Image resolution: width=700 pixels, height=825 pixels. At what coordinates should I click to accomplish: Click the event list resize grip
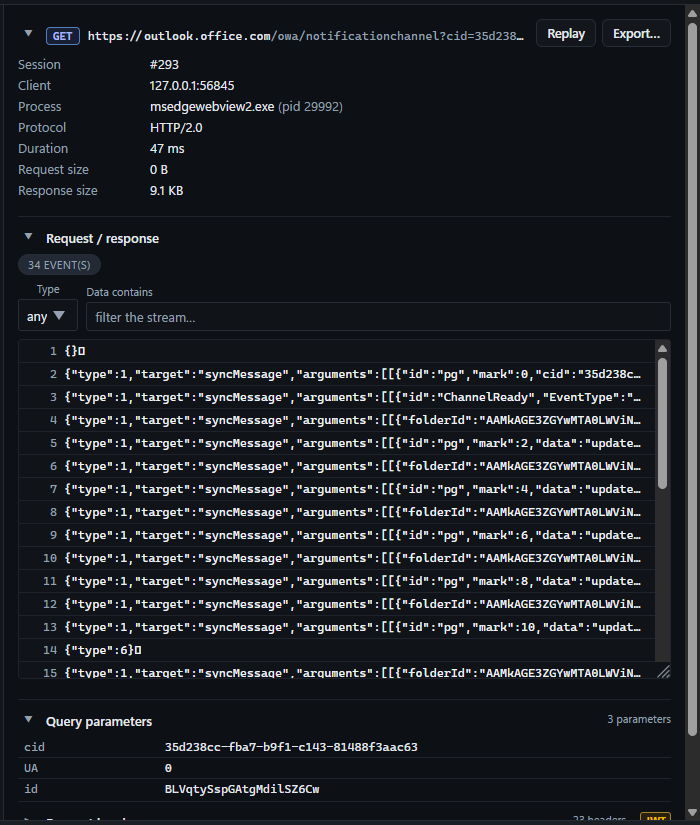click(x=664, y=671)
